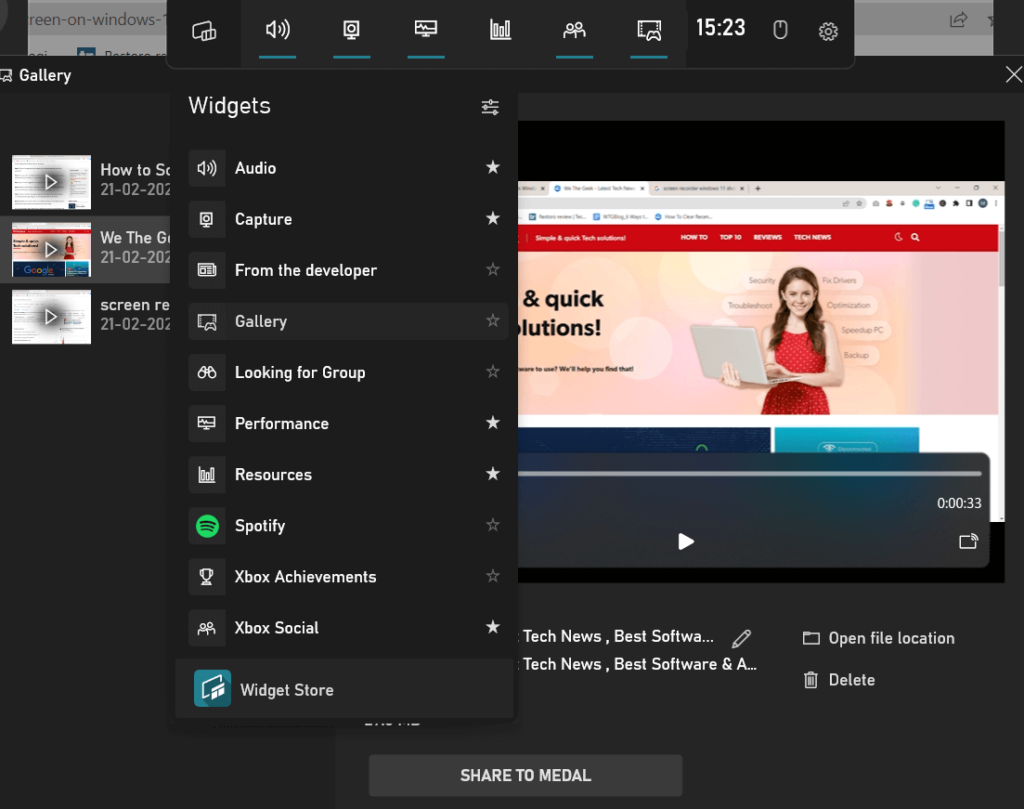Click the 15:23 clock display

(720, 28)
